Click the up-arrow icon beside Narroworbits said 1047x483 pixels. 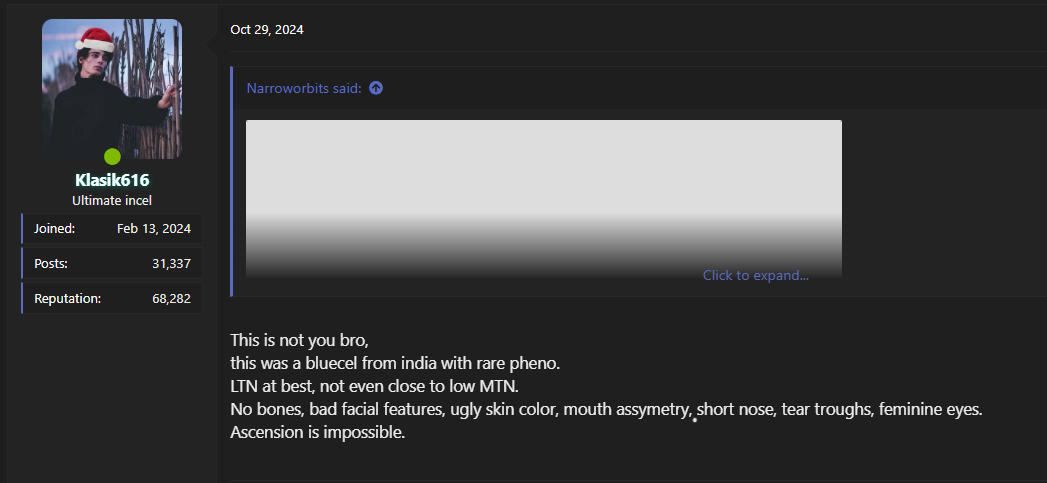click(376, 88)
